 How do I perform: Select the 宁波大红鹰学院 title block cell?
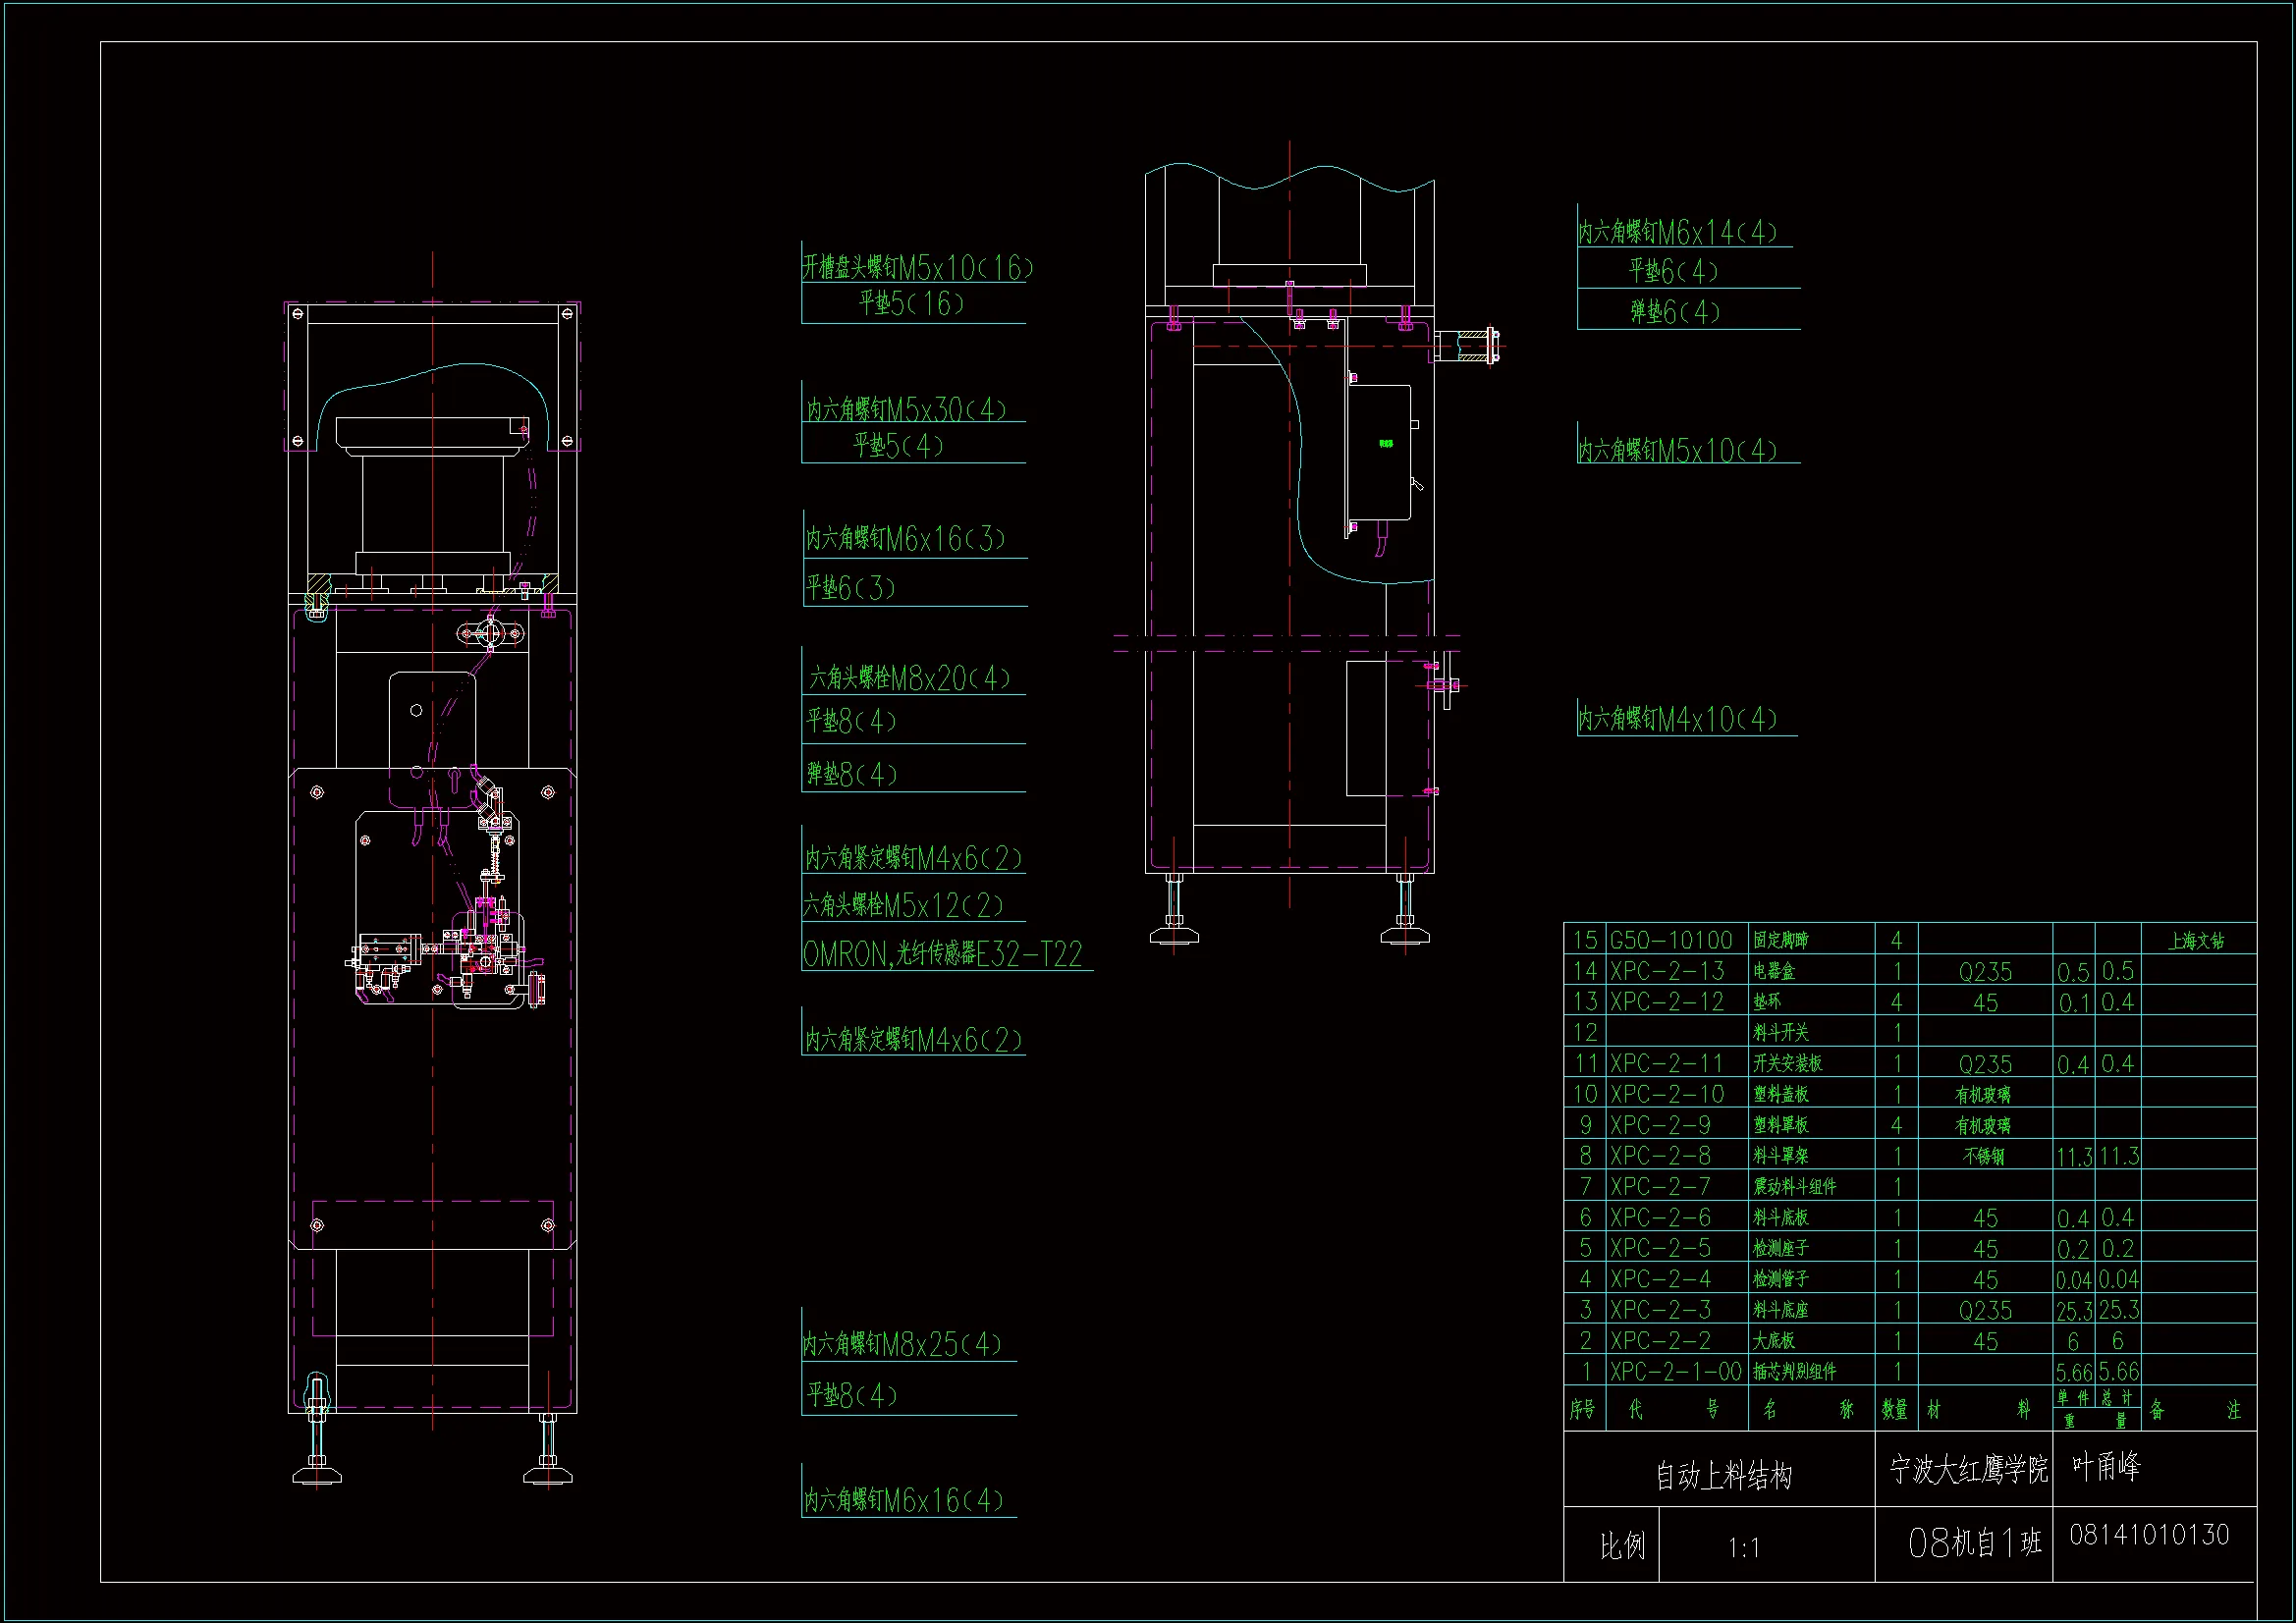pos(1967,1469)
